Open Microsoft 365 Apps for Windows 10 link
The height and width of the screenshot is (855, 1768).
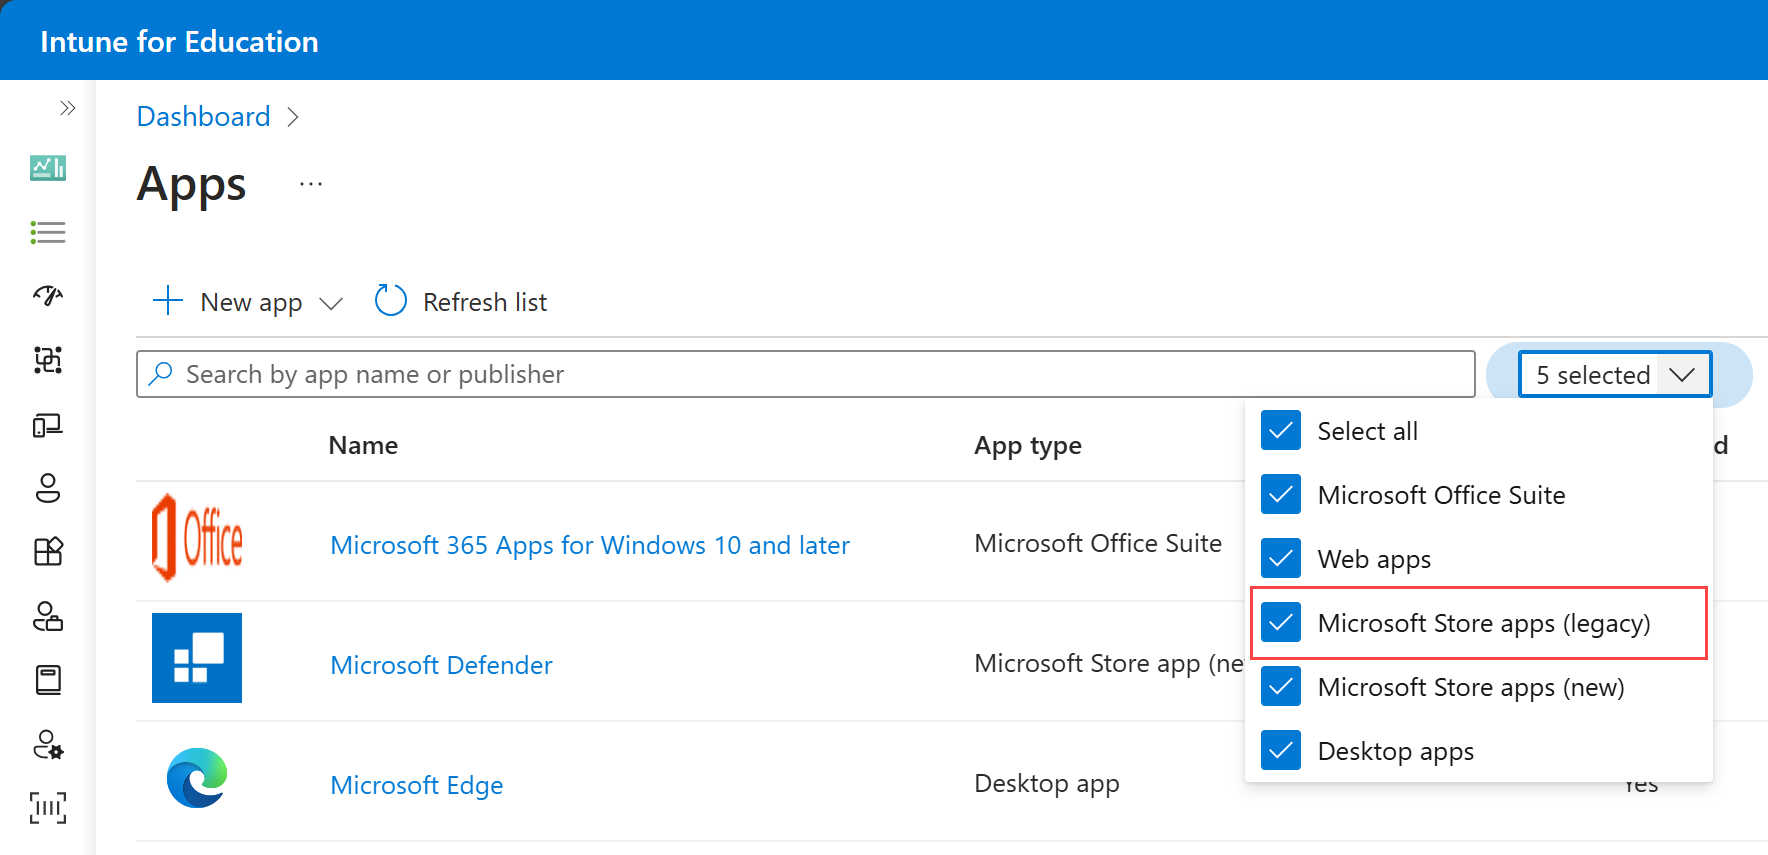590,545
